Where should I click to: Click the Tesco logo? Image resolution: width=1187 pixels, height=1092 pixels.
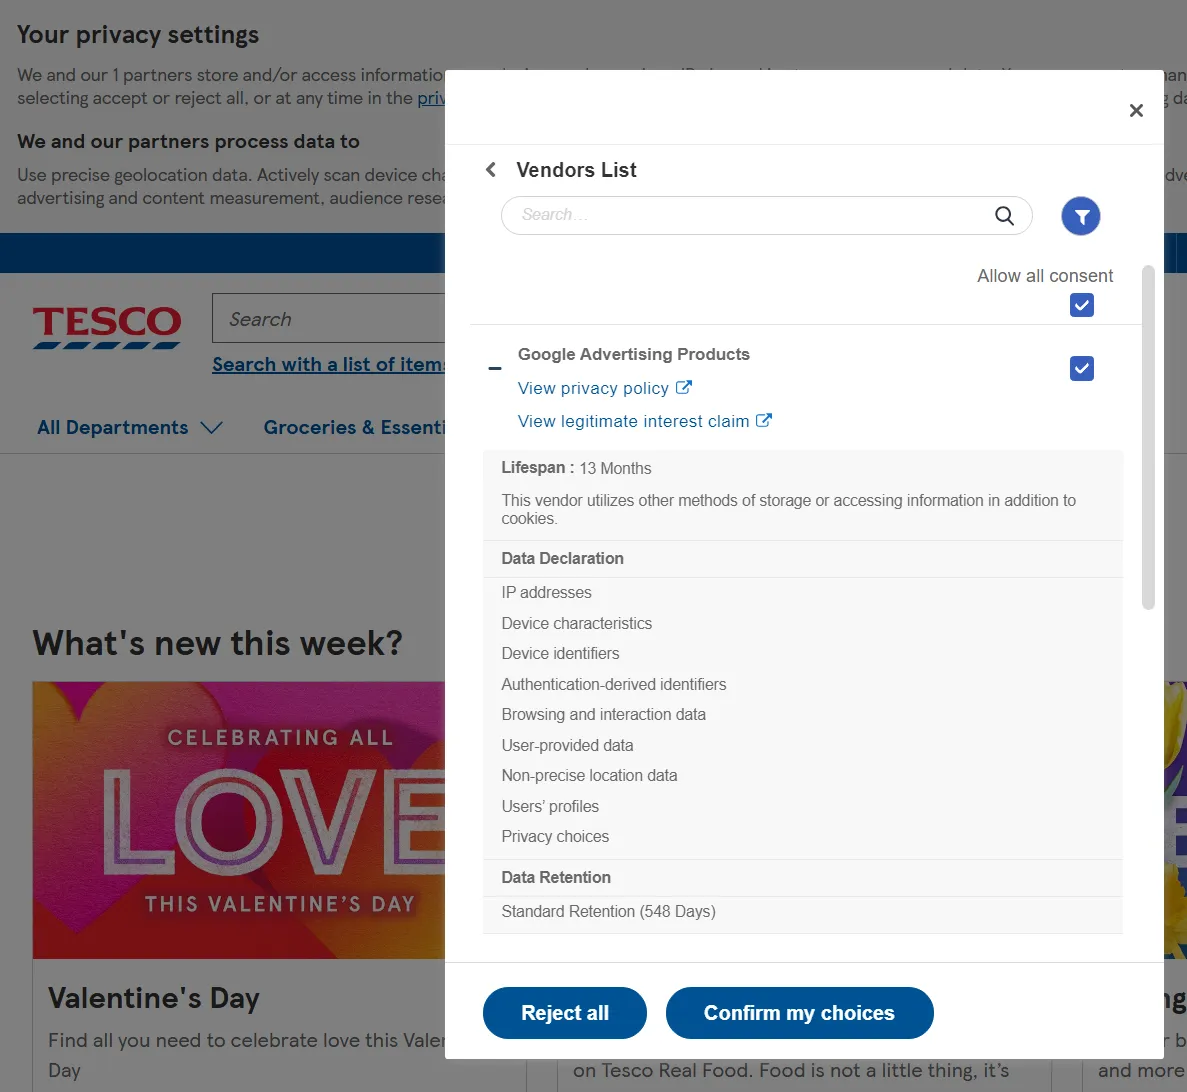click(106, 325)
